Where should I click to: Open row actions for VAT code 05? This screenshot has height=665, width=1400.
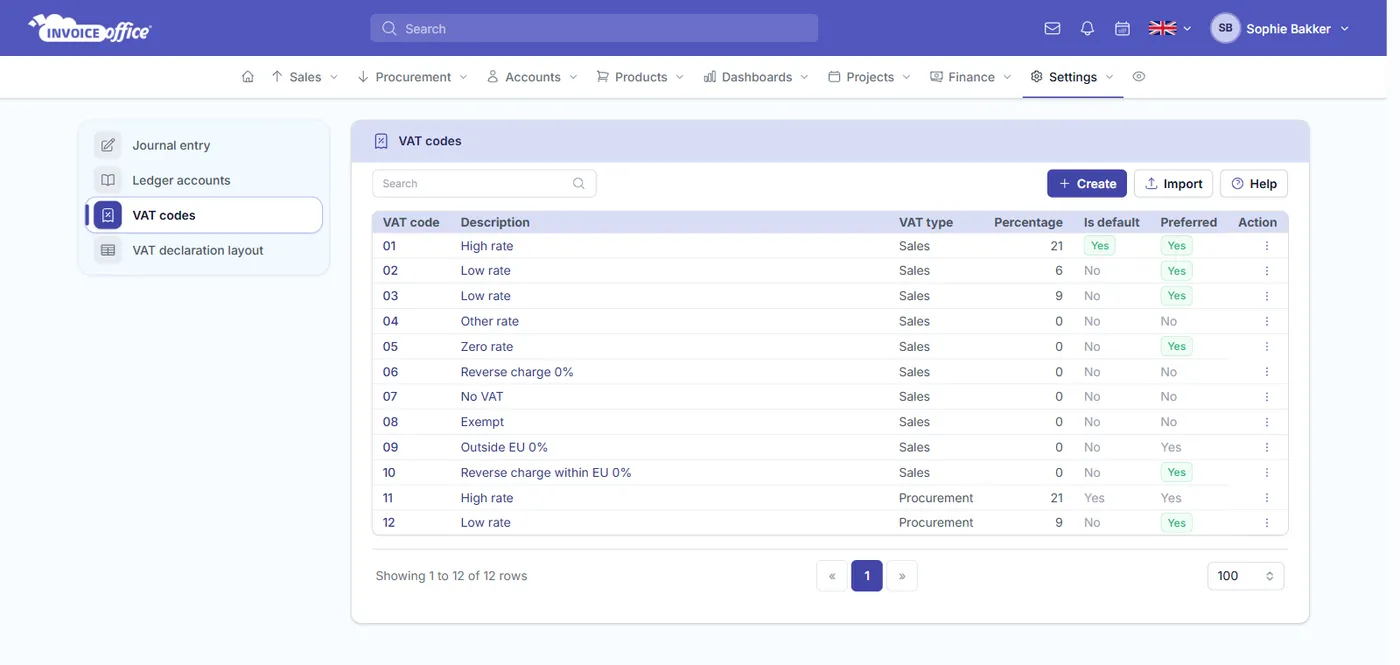point(1266,347)
